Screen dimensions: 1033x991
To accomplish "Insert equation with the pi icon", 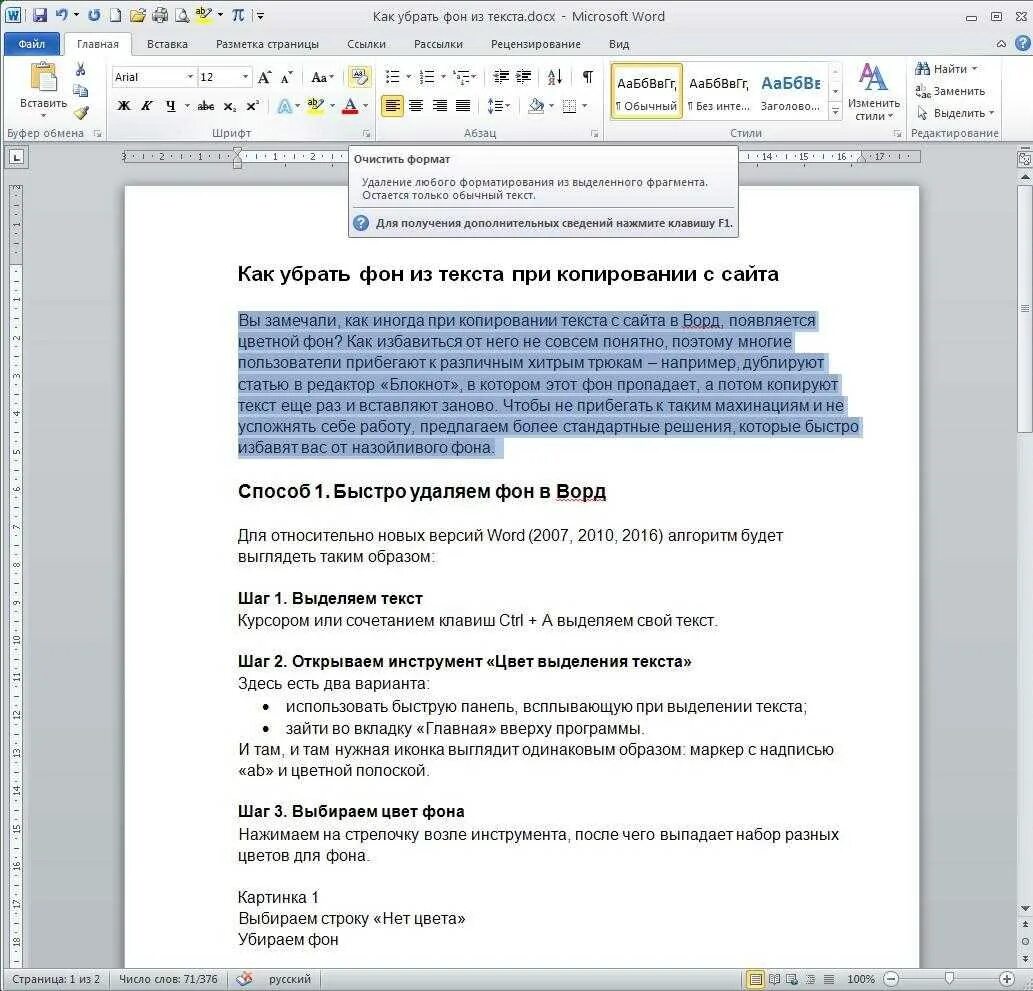I will (238, 14).
